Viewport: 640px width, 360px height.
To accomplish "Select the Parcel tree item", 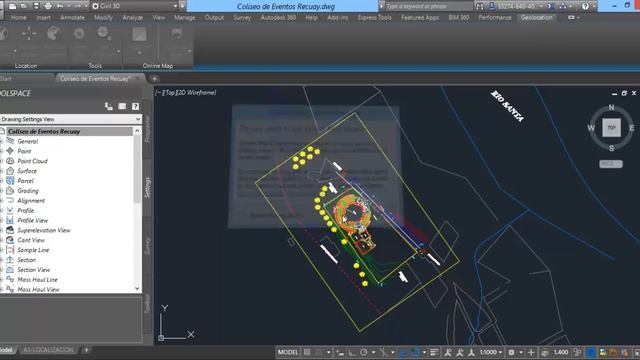I will 25,181.
